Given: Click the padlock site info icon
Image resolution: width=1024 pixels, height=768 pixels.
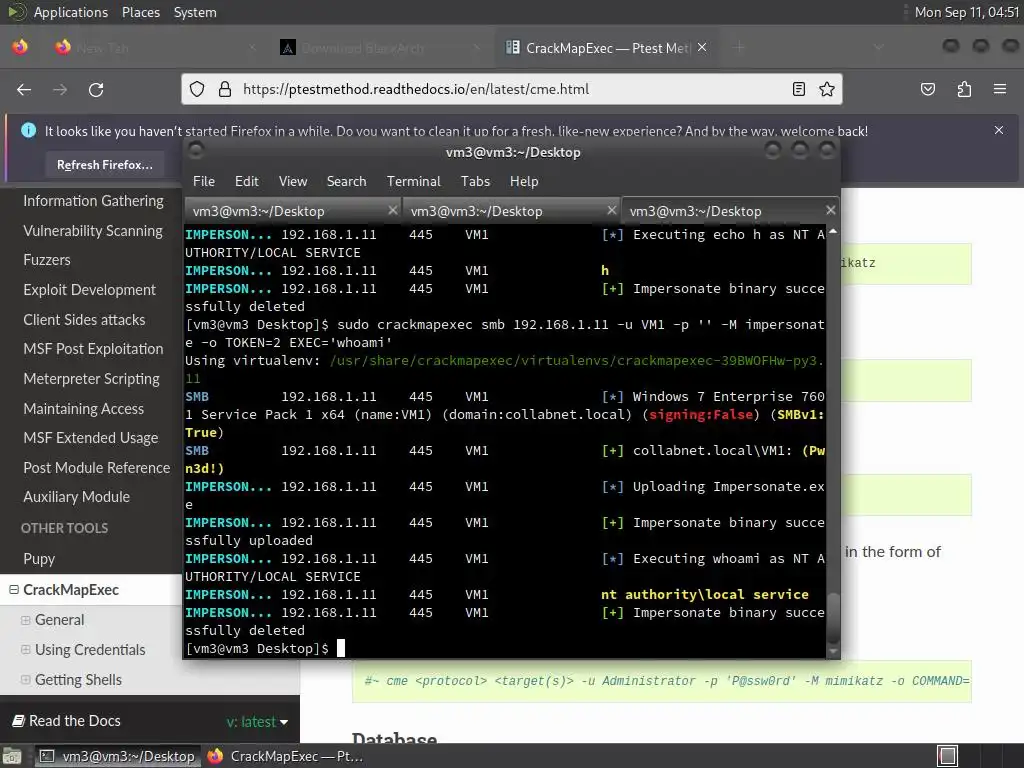Looking at the screenshot, I should (x=225, y=89).
